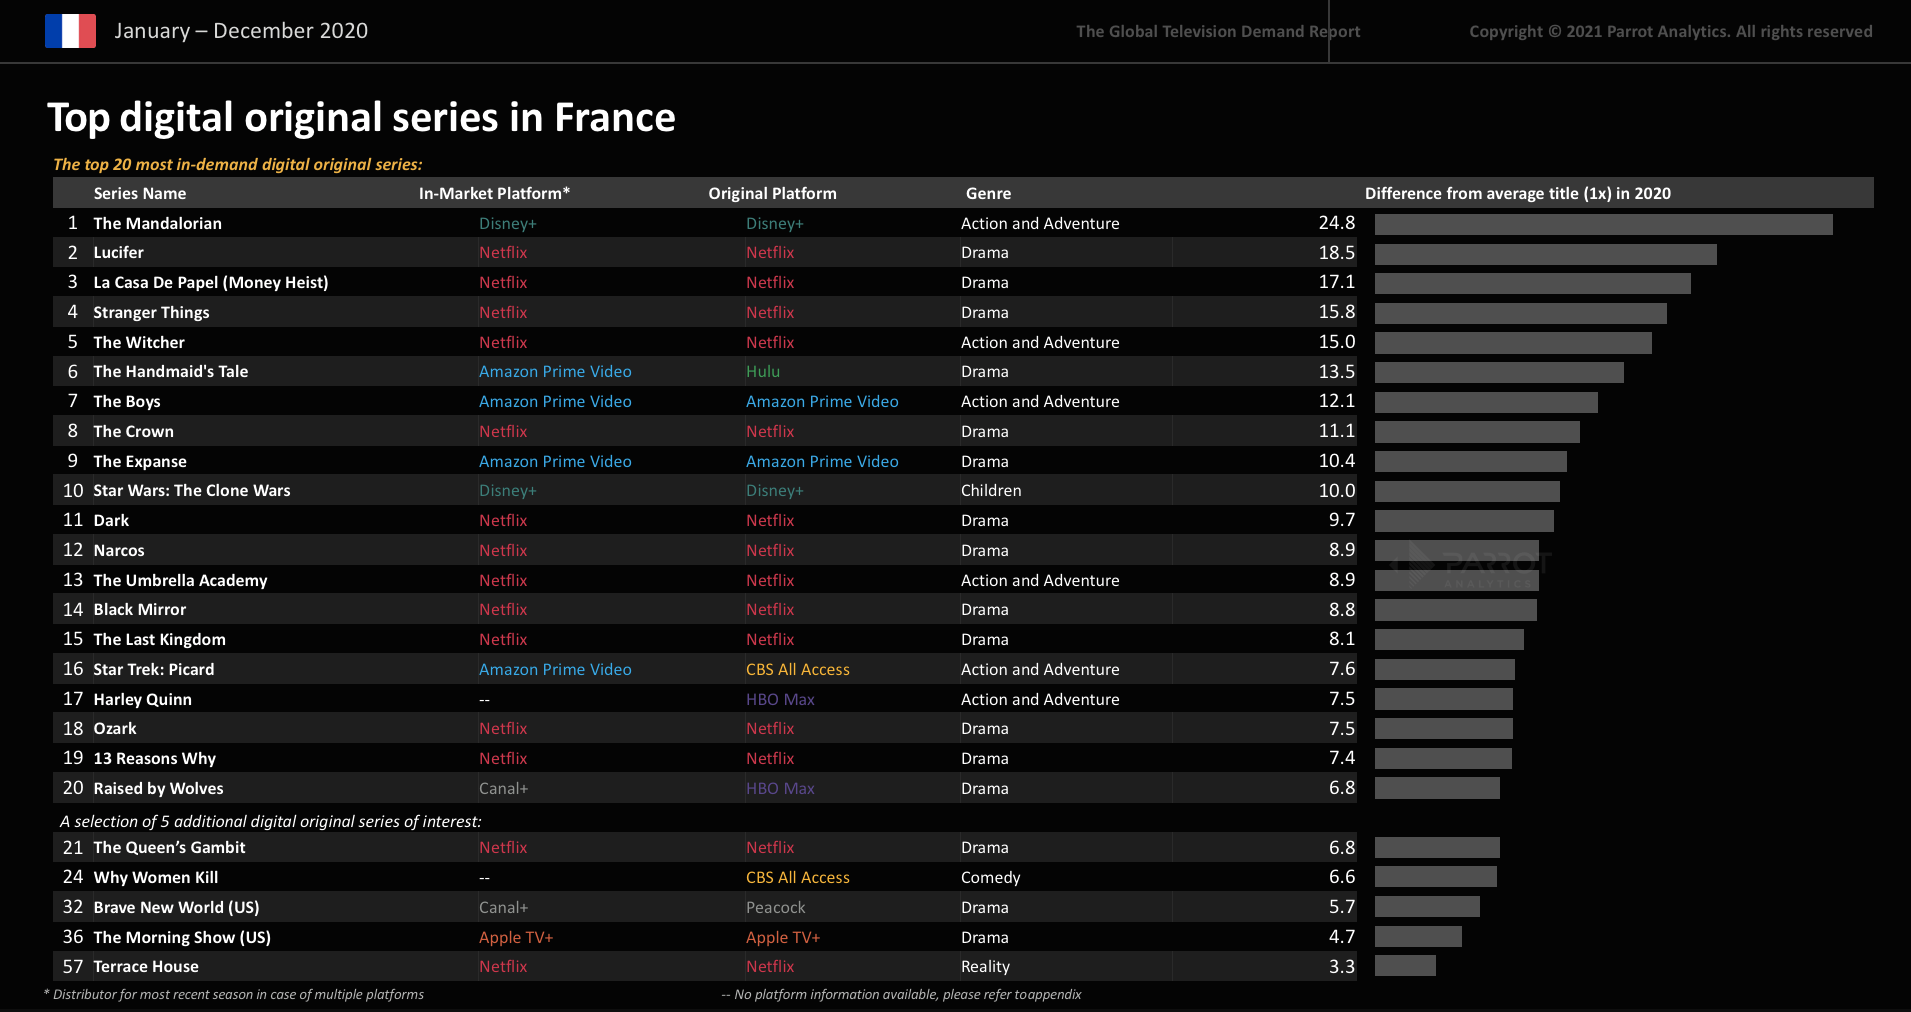Click the 'In-Market Platform*' column header
The image size is (1911, 1012).
(494, 193)
